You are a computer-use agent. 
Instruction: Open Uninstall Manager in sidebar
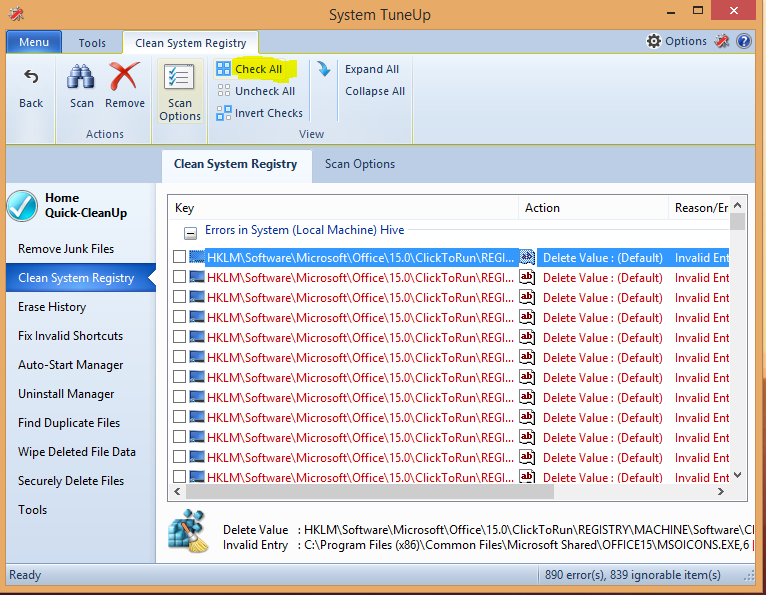(x=66, y=394)
